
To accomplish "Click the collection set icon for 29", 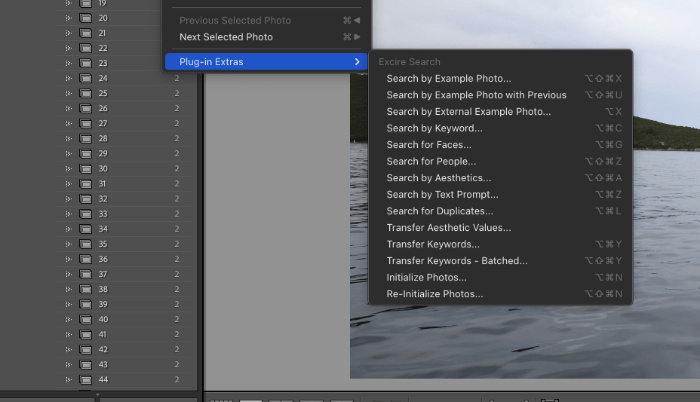I will pos(85,154).
